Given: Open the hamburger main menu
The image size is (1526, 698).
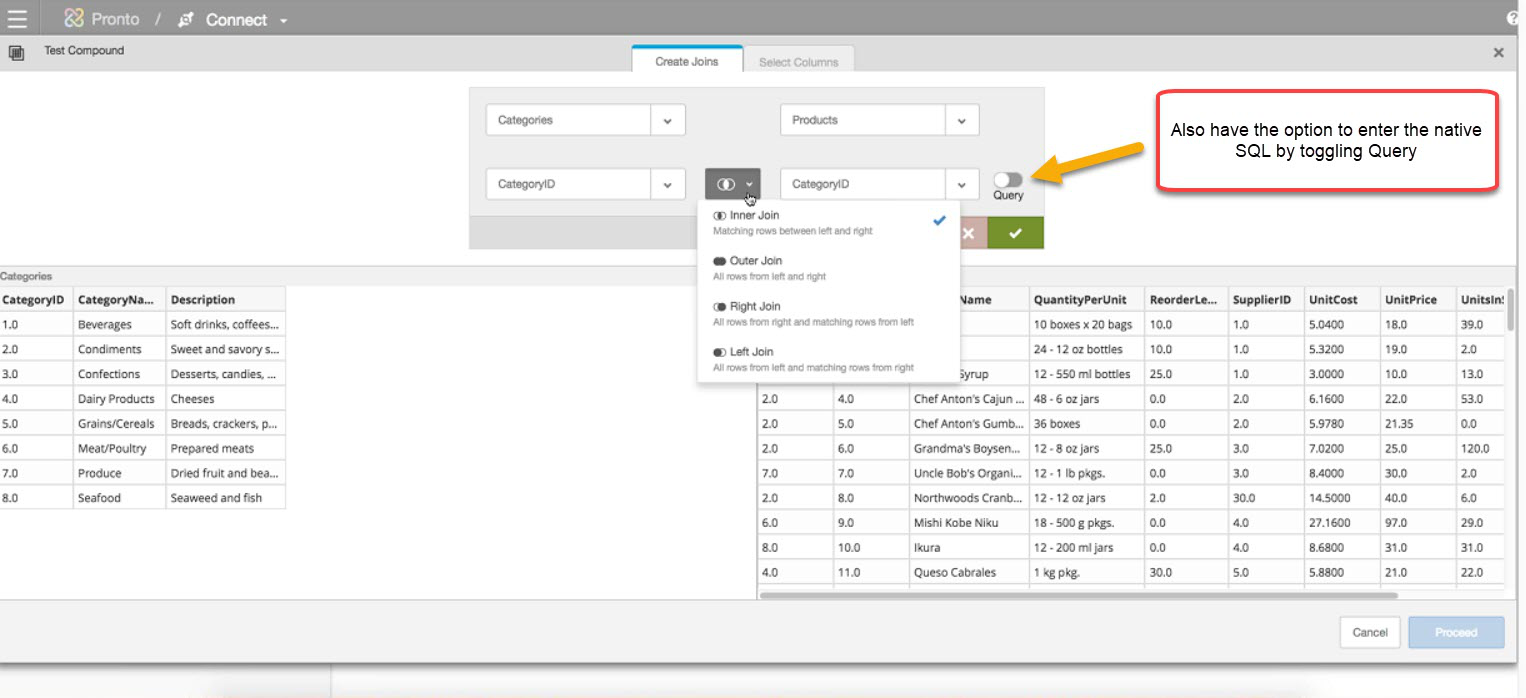Looking at the screenshot, I should (x=17, y=19).
